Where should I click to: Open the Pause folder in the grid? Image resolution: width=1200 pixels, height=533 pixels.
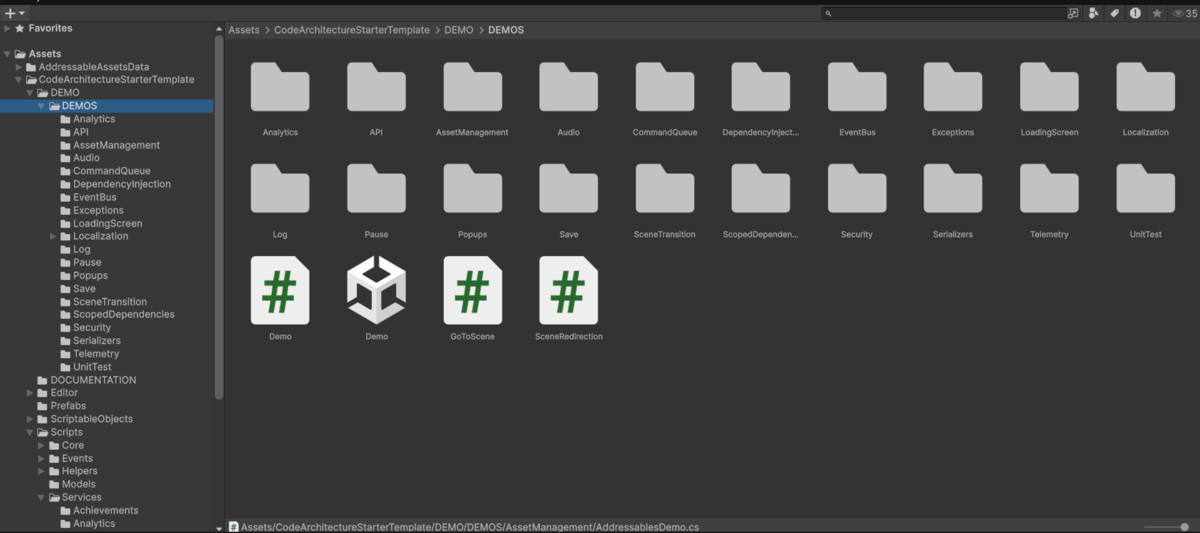(376, 190)
